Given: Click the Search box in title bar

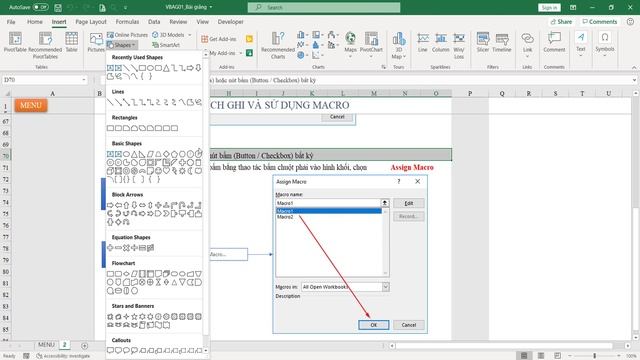Looking at the screenshot, I should point(324,7).
